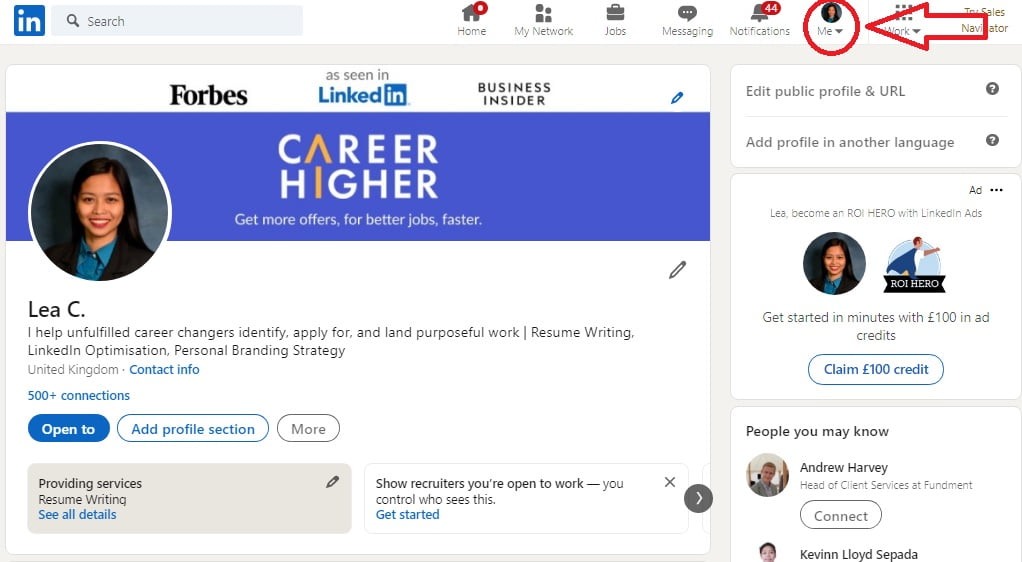Screen dimensions: 1022x562
Task: Open Andrew Harvey's profile picture
Action: coord(767,475)
